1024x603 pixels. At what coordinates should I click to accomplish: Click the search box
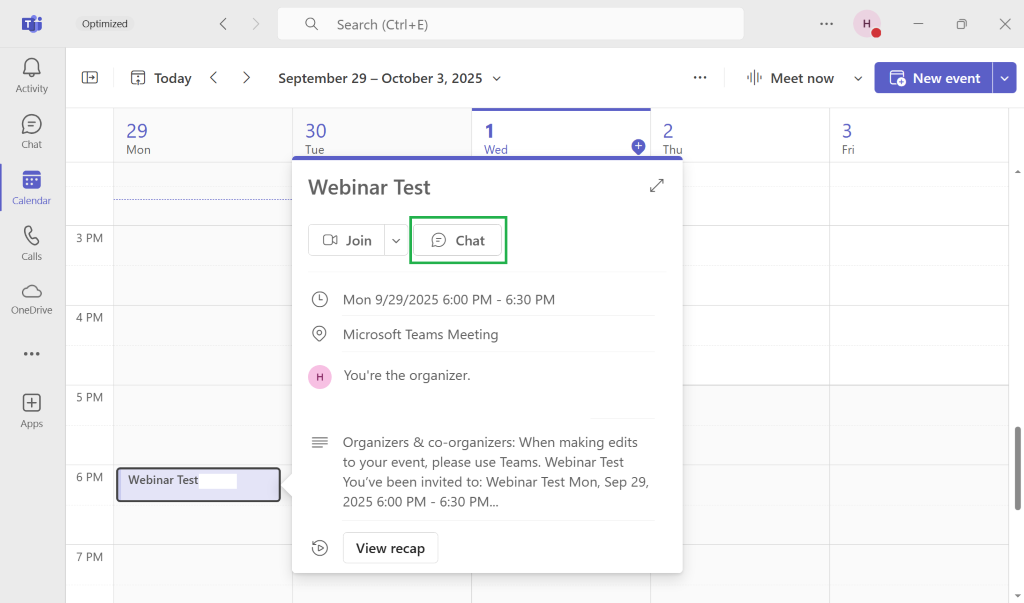511,24
